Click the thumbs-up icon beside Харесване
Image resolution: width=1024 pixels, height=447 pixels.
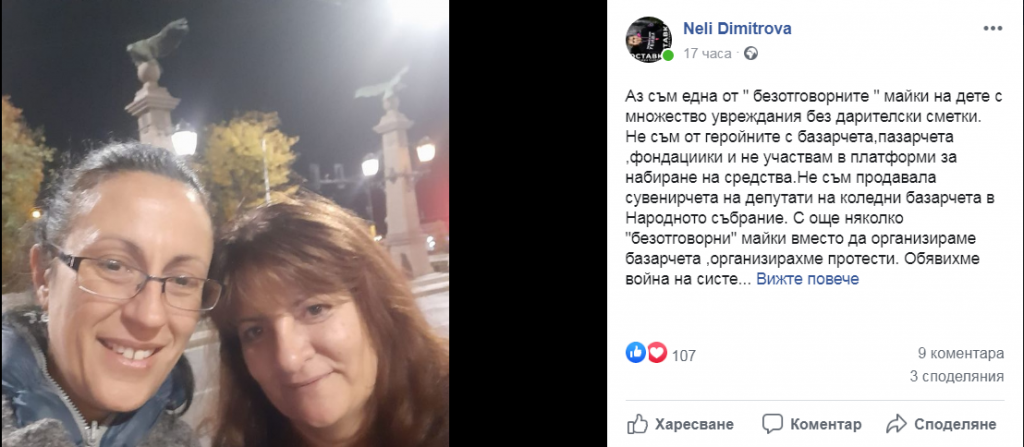(637, 423)
